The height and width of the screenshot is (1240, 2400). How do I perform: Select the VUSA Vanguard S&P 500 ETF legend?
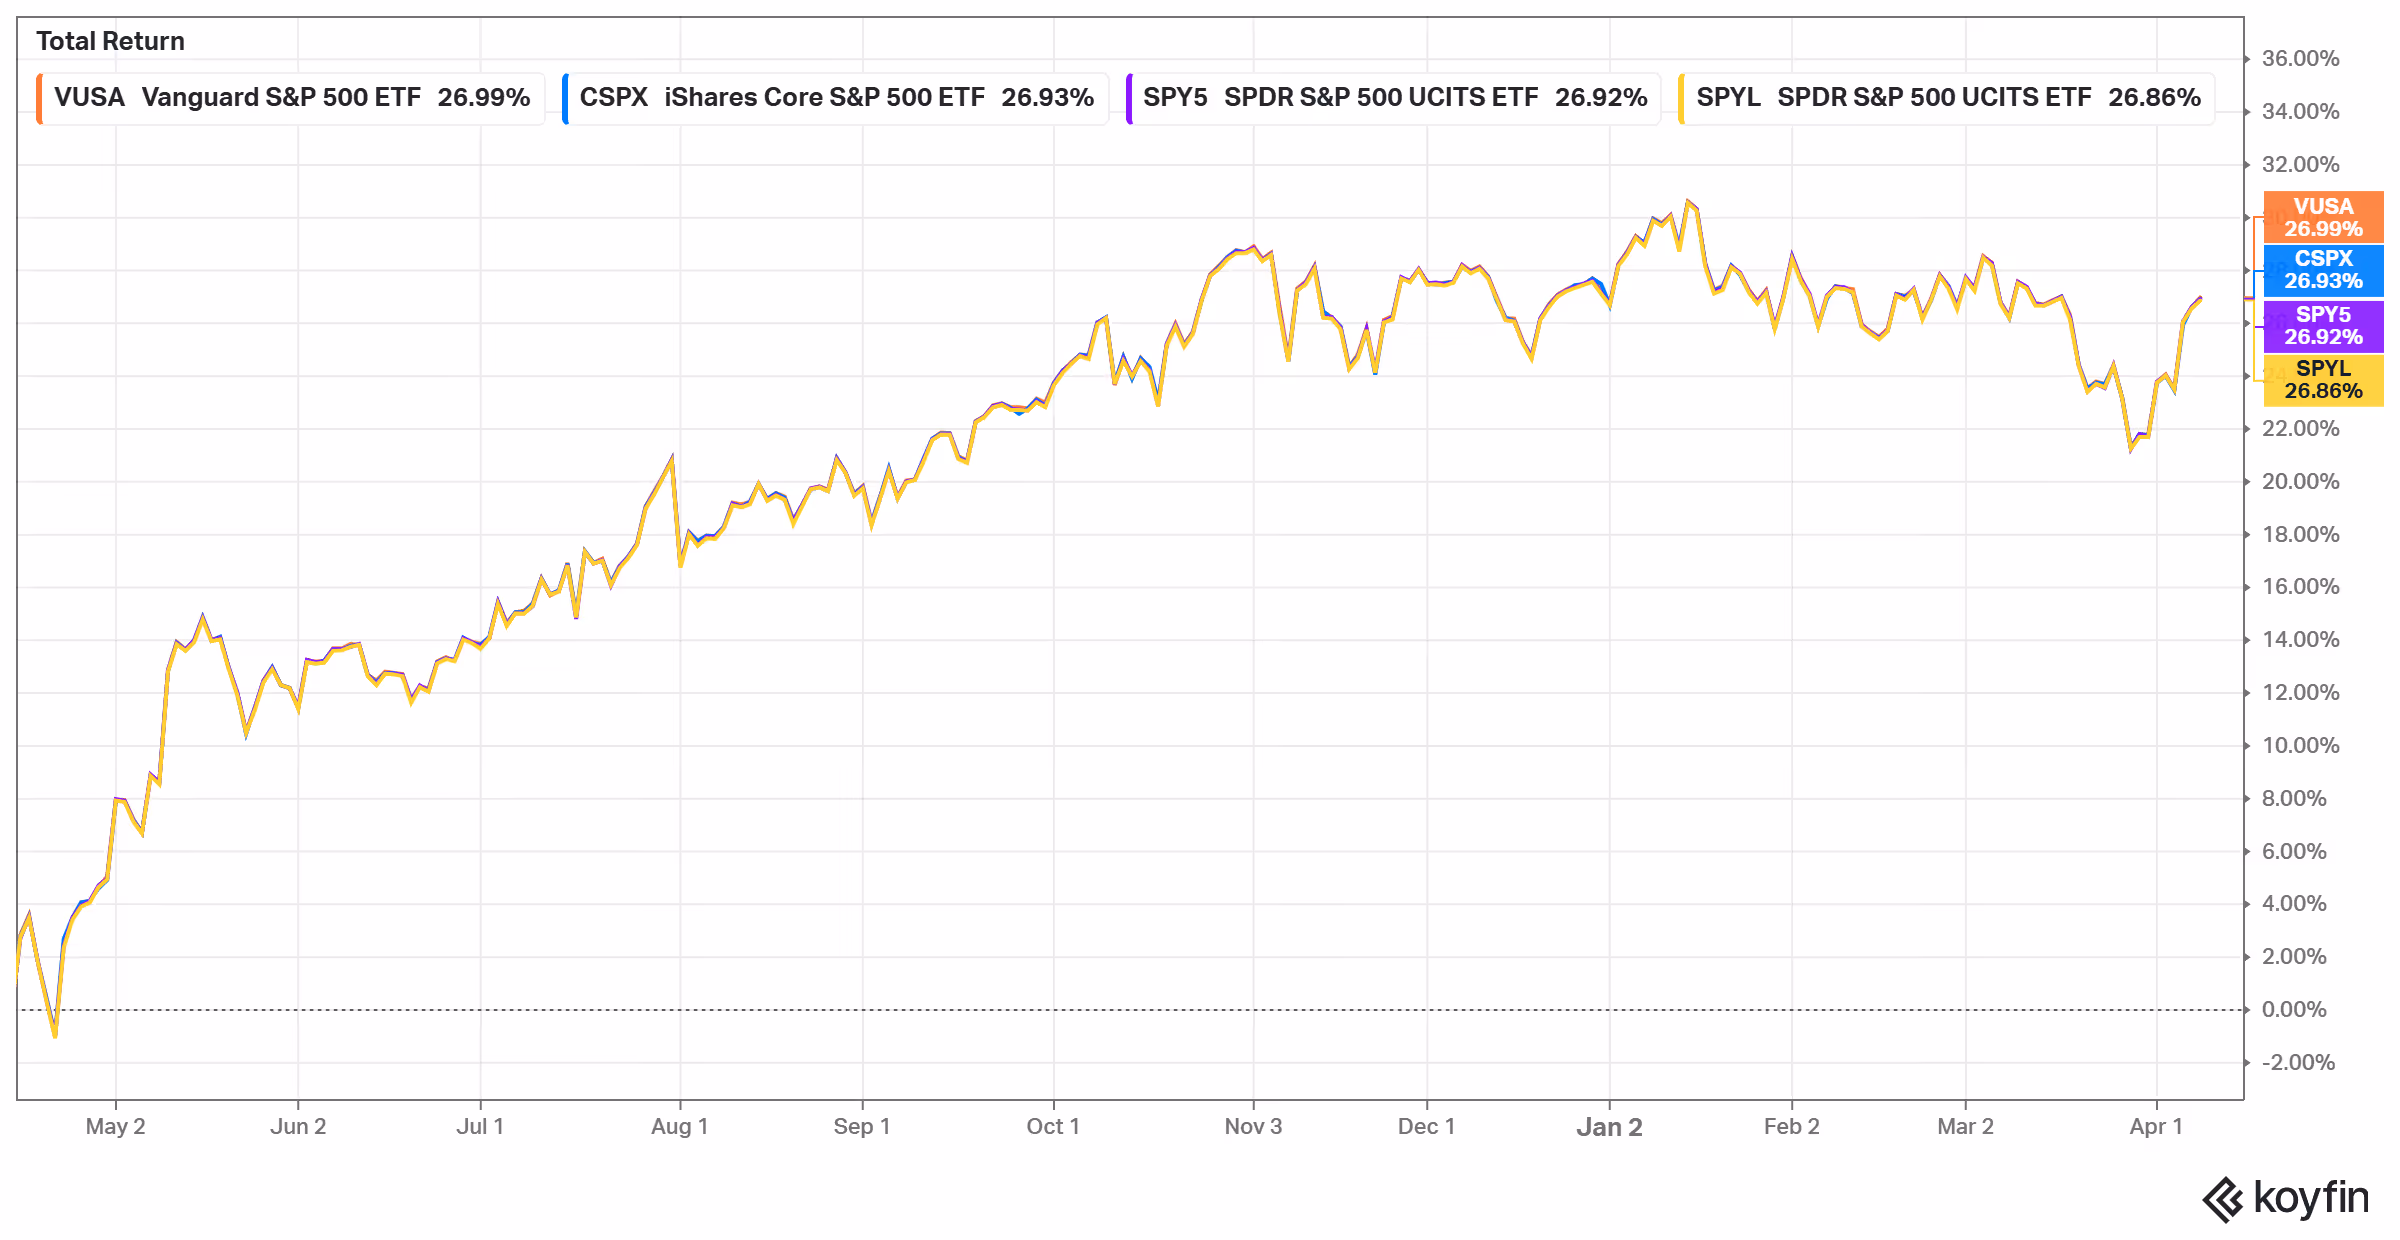(292, 98)
